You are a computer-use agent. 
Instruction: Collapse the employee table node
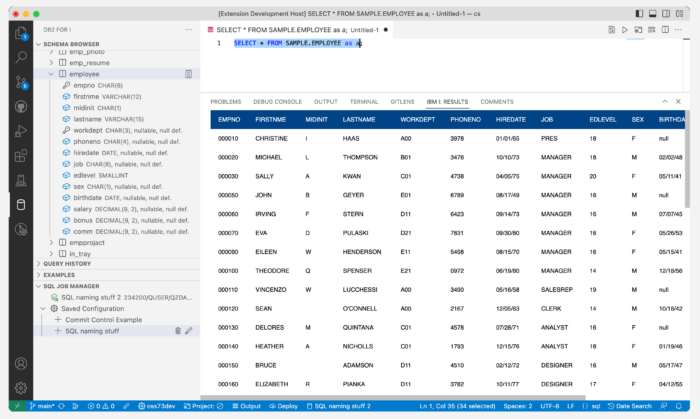(51, 74)
